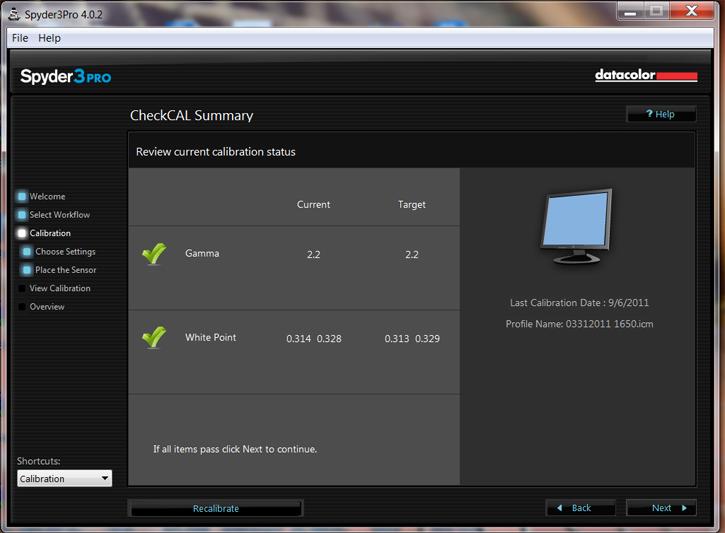Select the Welcome step in sidebar

(x=47, y=196)
